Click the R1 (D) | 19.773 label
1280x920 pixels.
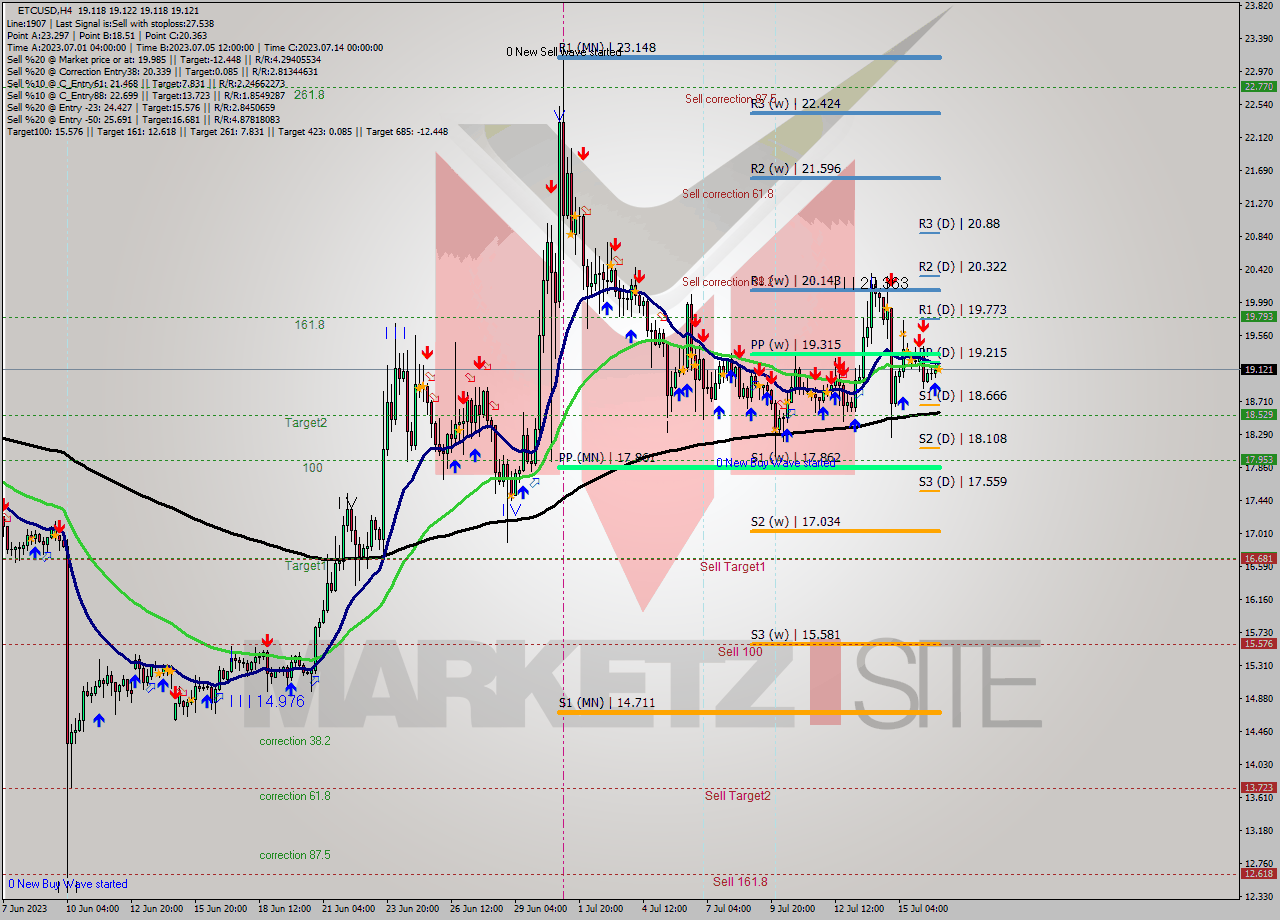tap(962, 310)
